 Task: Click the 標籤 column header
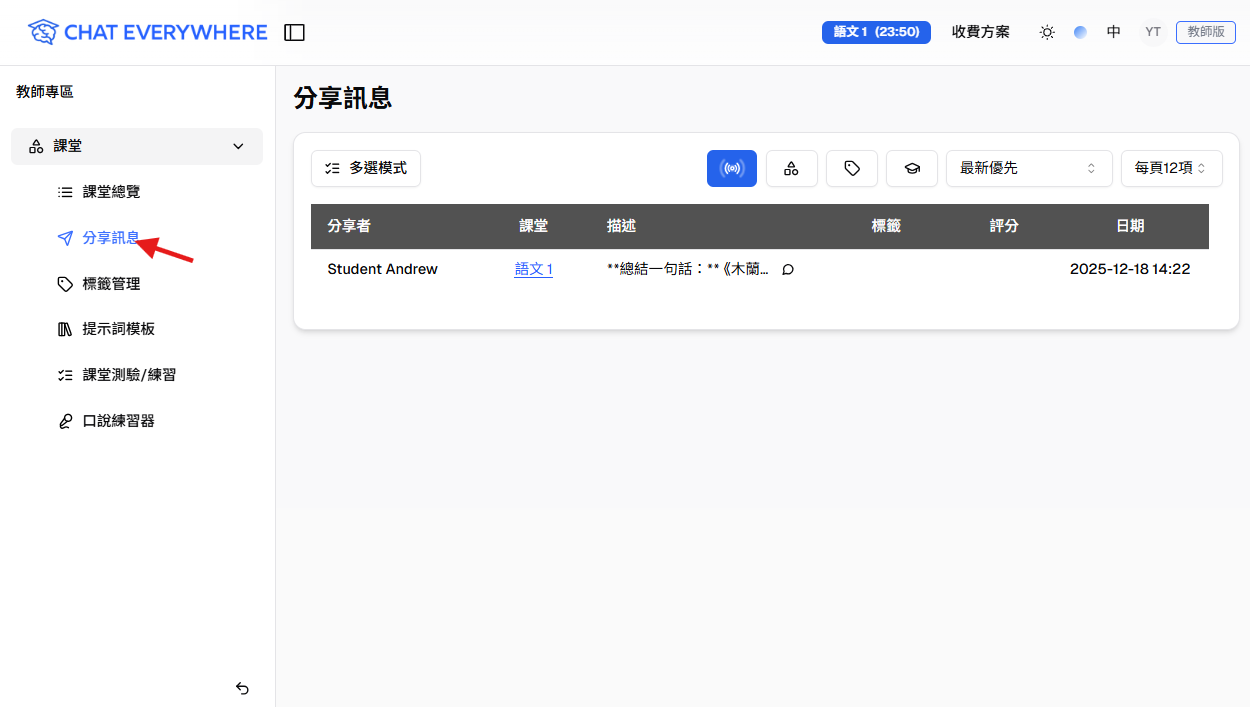886,226
